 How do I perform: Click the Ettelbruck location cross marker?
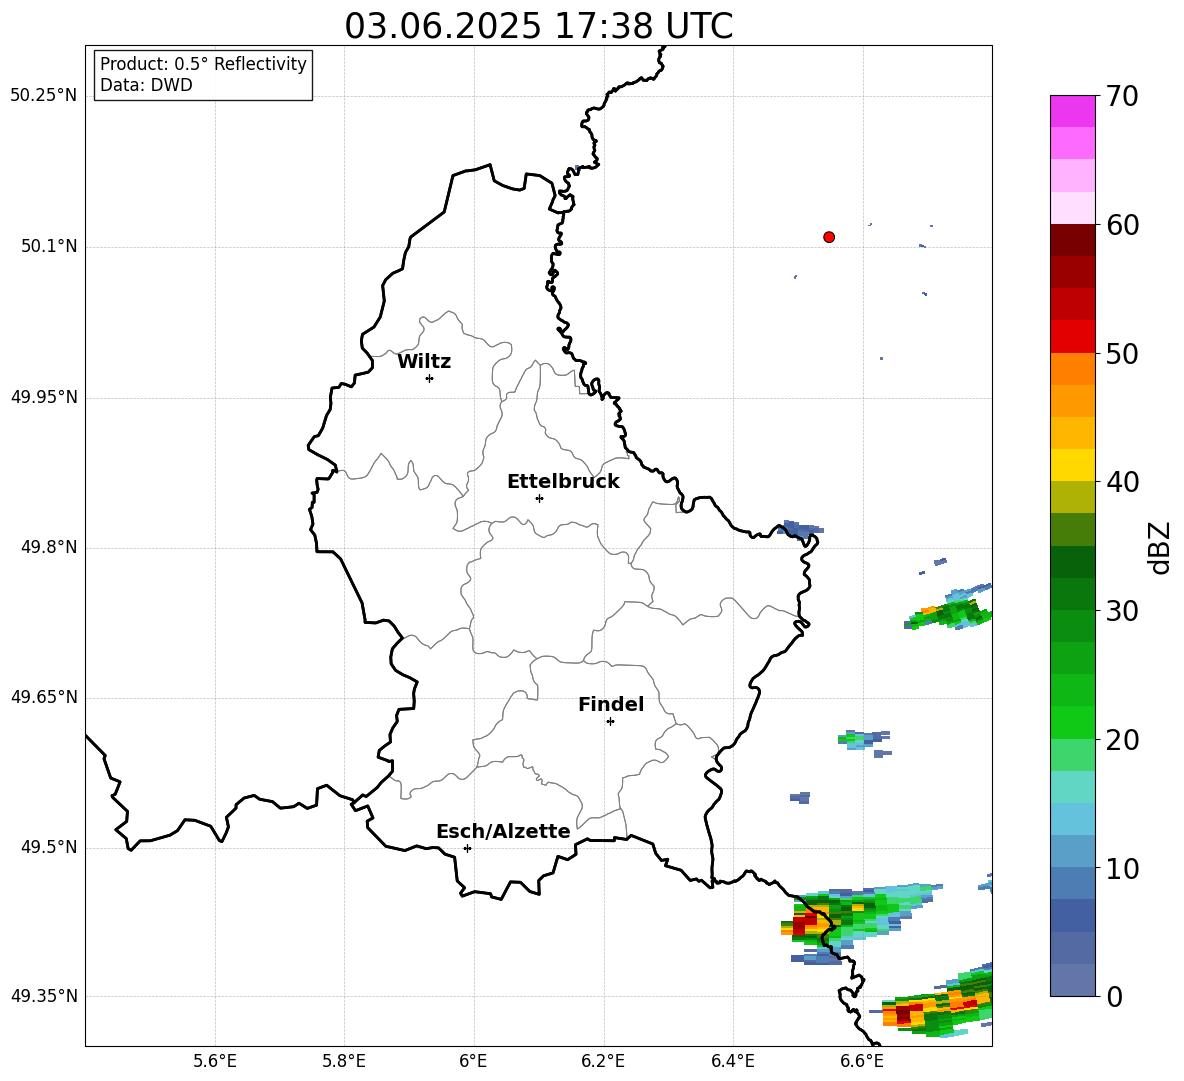539,498
